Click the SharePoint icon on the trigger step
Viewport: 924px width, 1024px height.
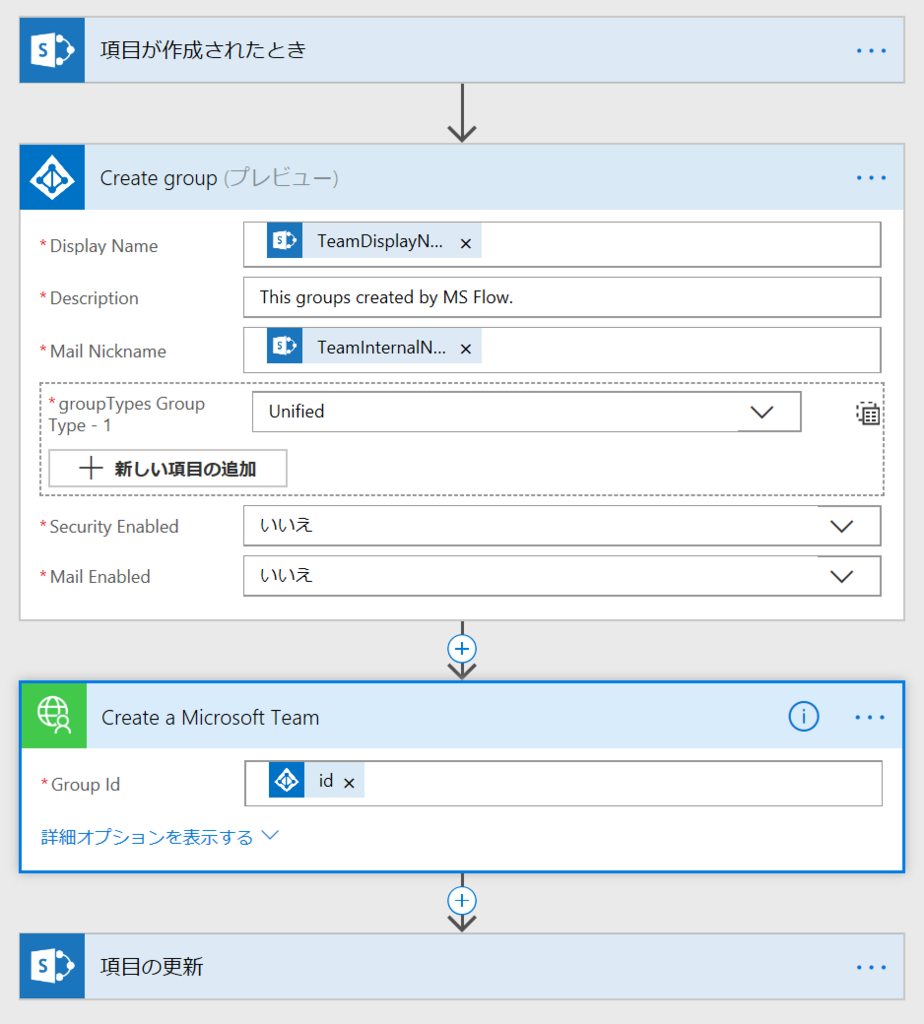(x=52, y=50)
